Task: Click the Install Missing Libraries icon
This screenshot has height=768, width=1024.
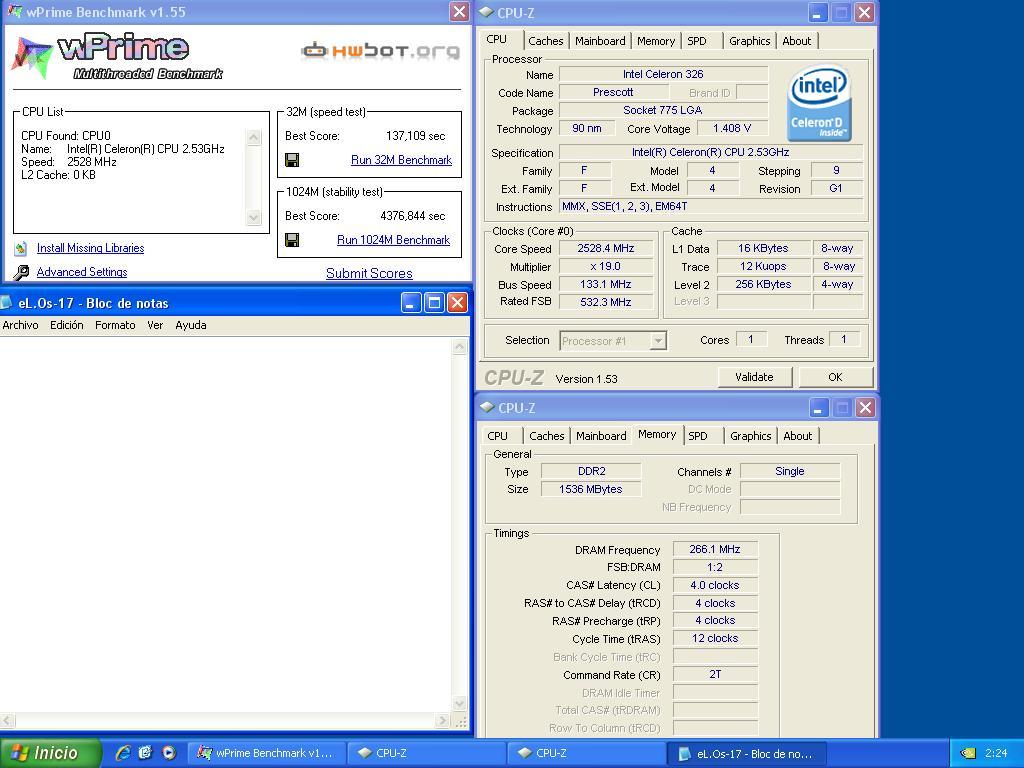Action: (21, 248)
